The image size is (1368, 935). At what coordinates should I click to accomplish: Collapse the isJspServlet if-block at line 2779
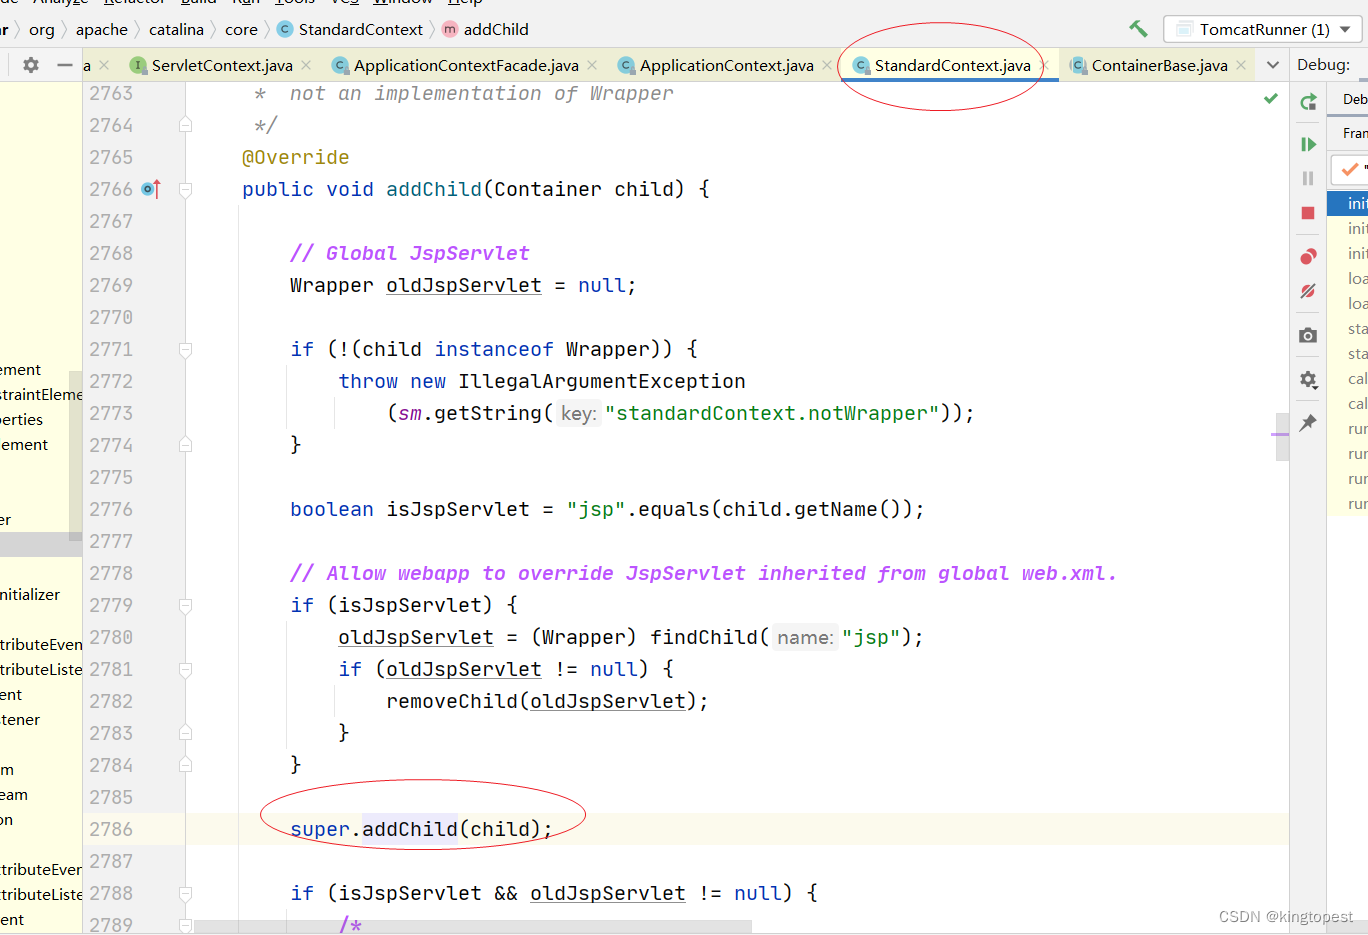pyautogui.click(x=185, y=605)
